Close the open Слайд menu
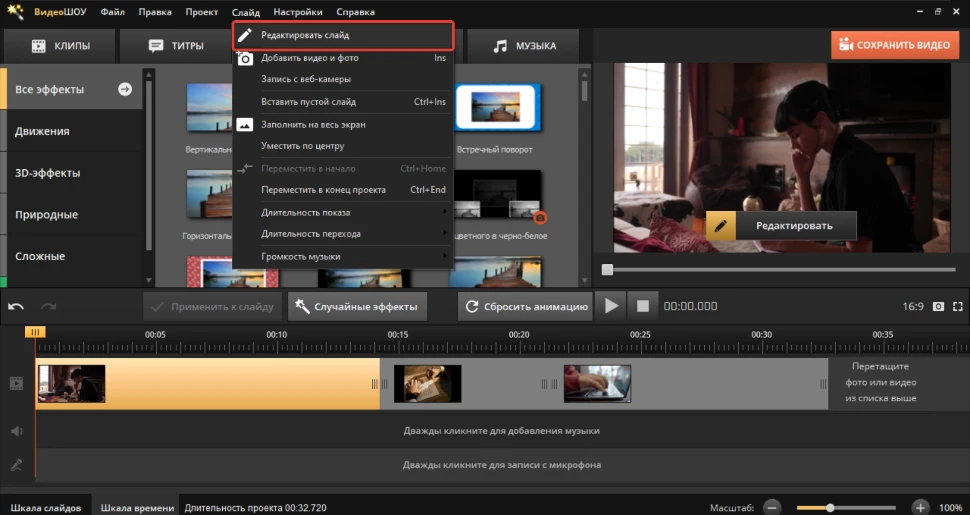Screen dimensions: 970x515 coord(246,12)
